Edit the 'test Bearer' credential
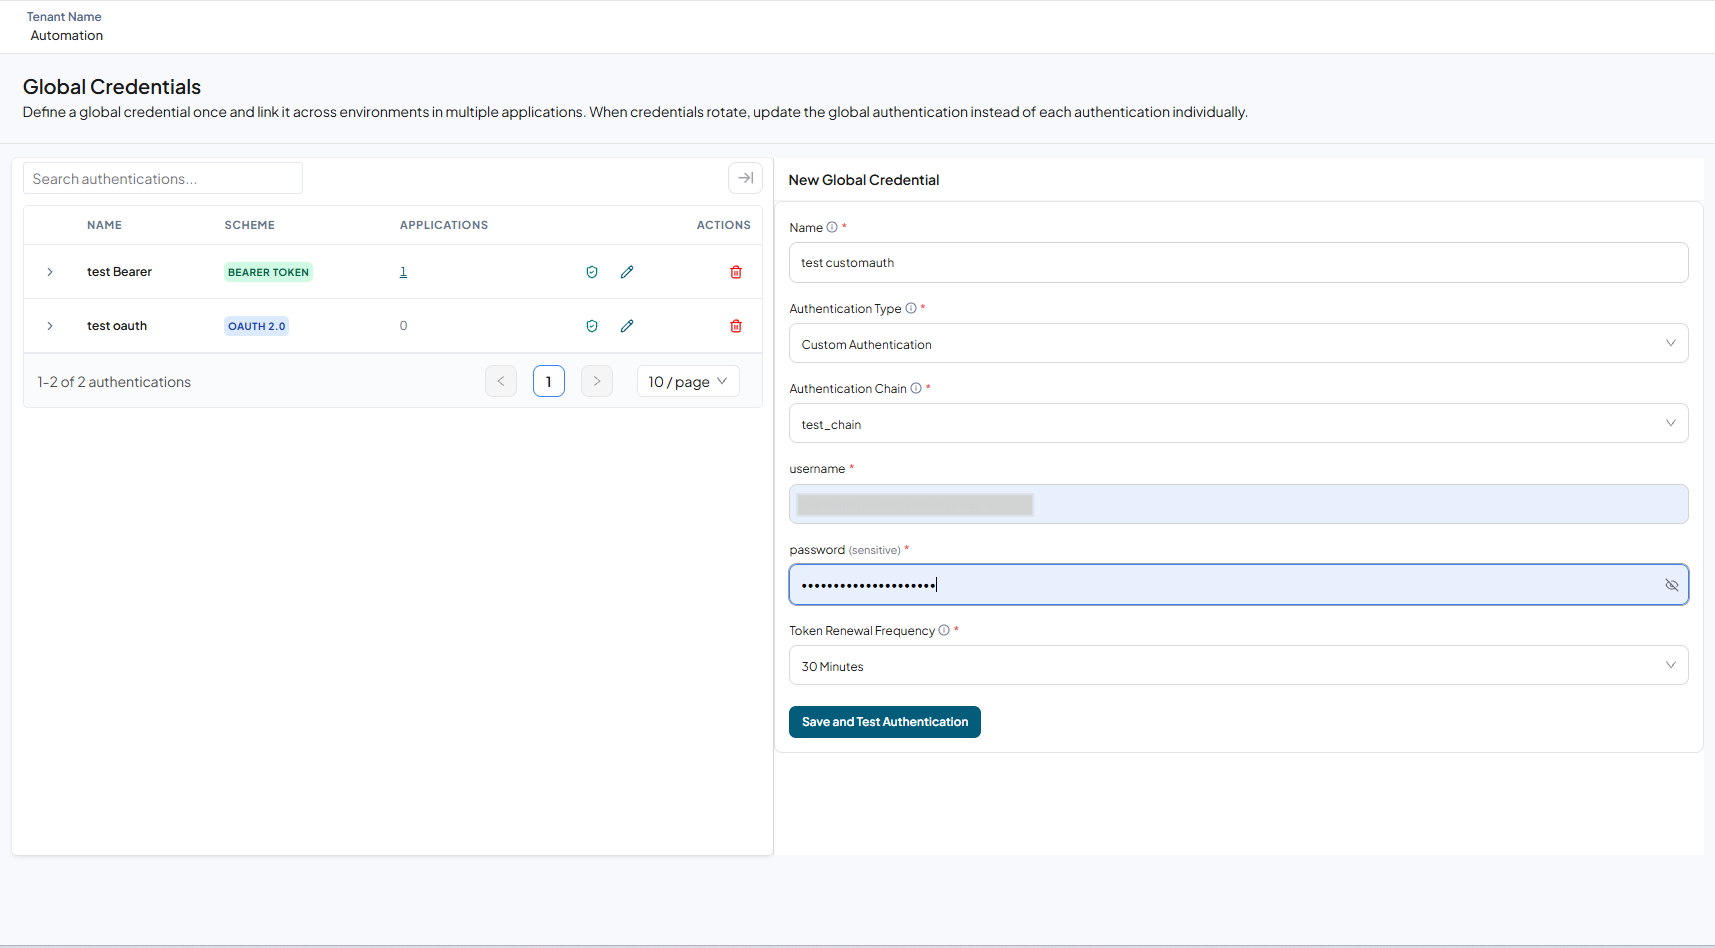 [627, 272]
